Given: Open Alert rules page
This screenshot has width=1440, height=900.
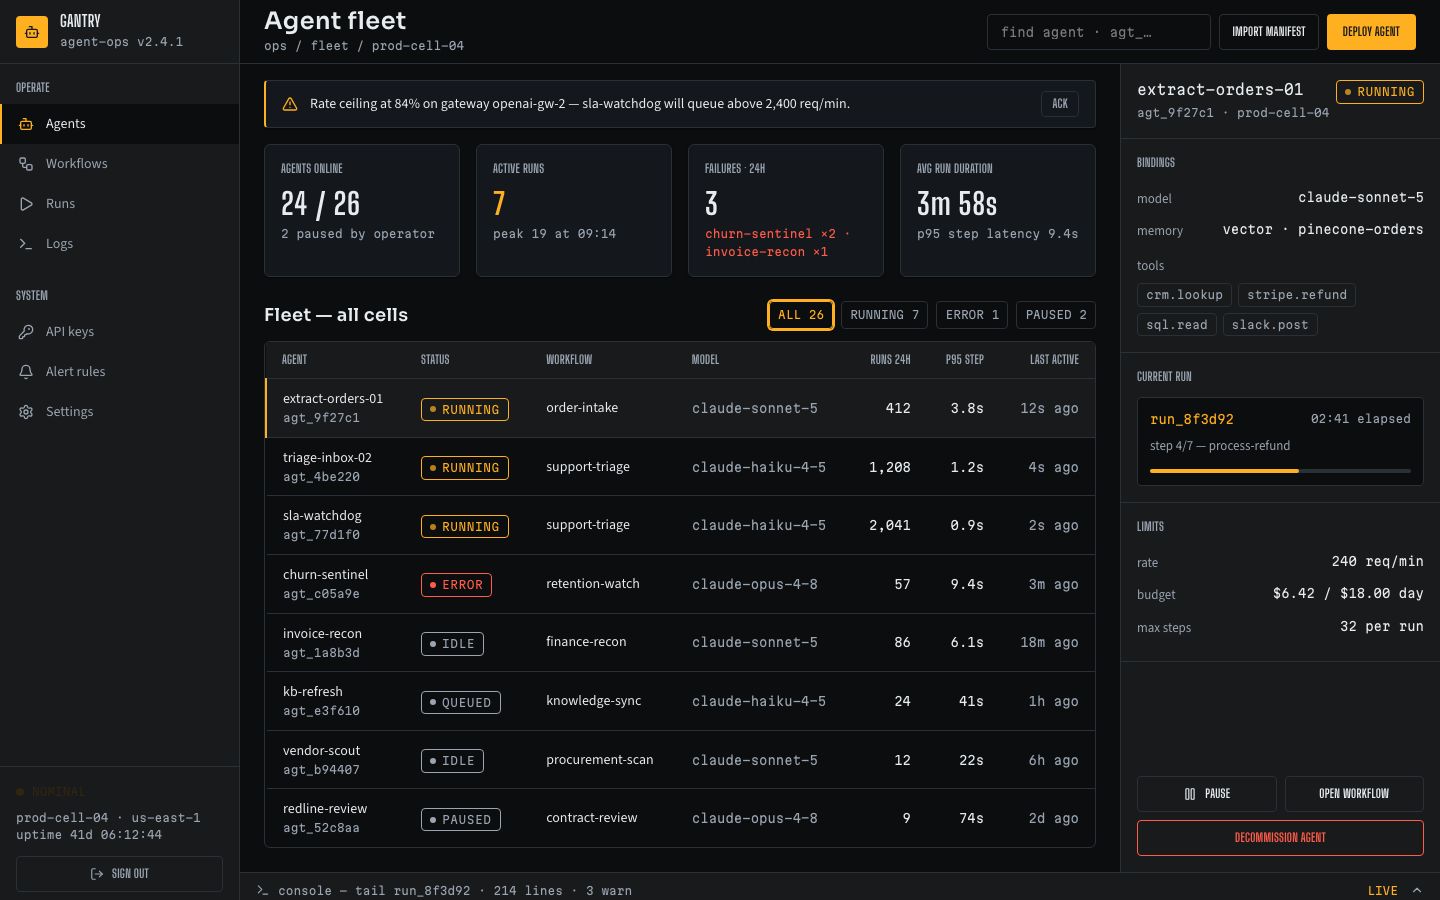Looking at the screenshot, I should coord(119,372).
